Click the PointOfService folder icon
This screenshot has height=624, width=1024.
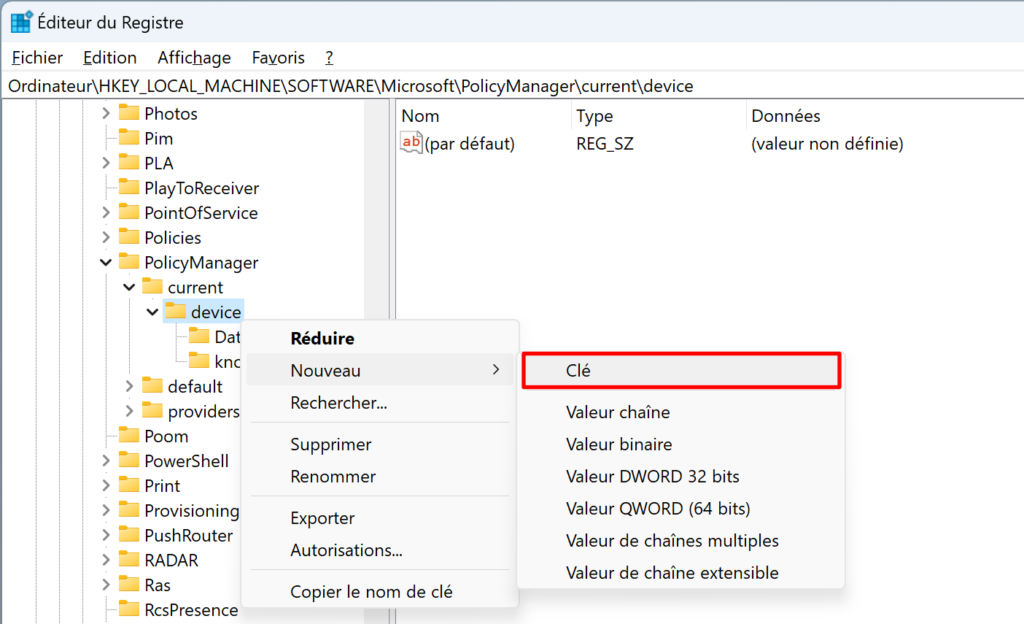[129, 212]
